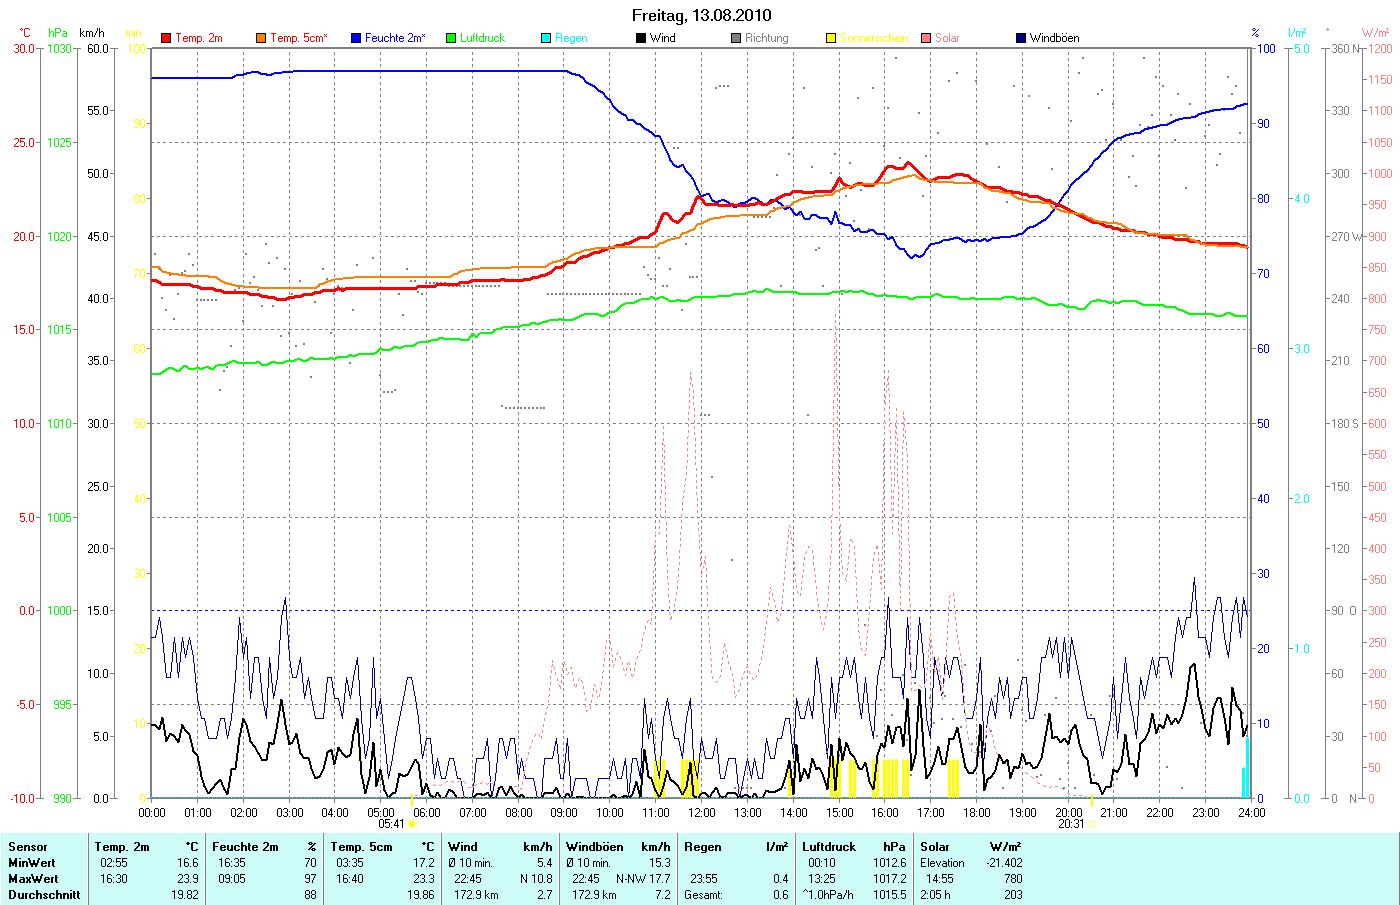Click the green Luftdruck legend swatch

(x=451, y=38)
